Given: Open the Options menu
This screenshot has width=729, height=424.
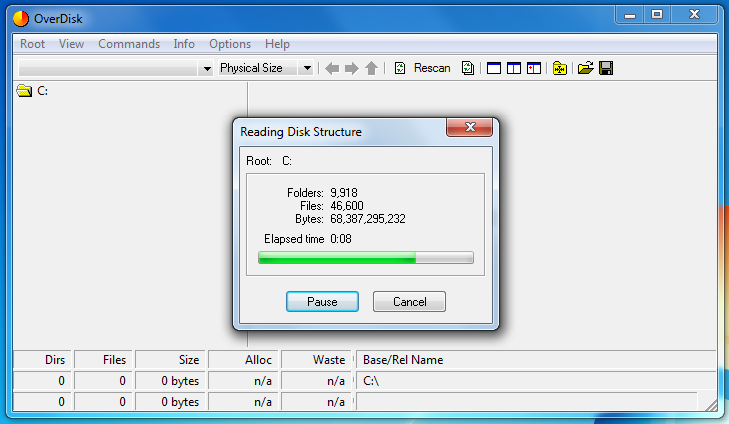Looking at the screenshot, I should pyautogui.click(x=230, y=44).
